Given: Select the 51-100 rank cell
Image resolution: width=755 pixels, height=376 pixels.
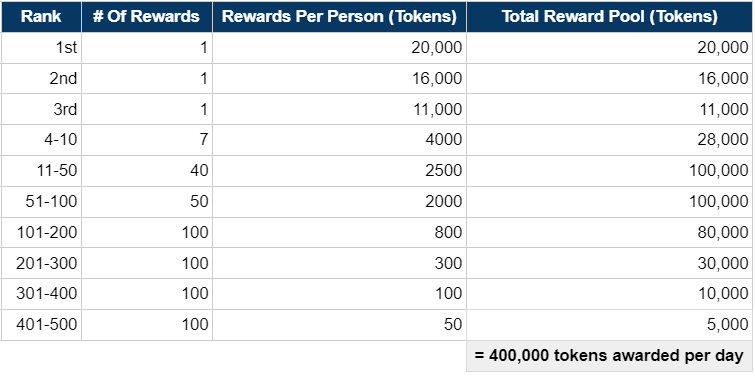Looking at the screenshot, I should coord(41,202).
